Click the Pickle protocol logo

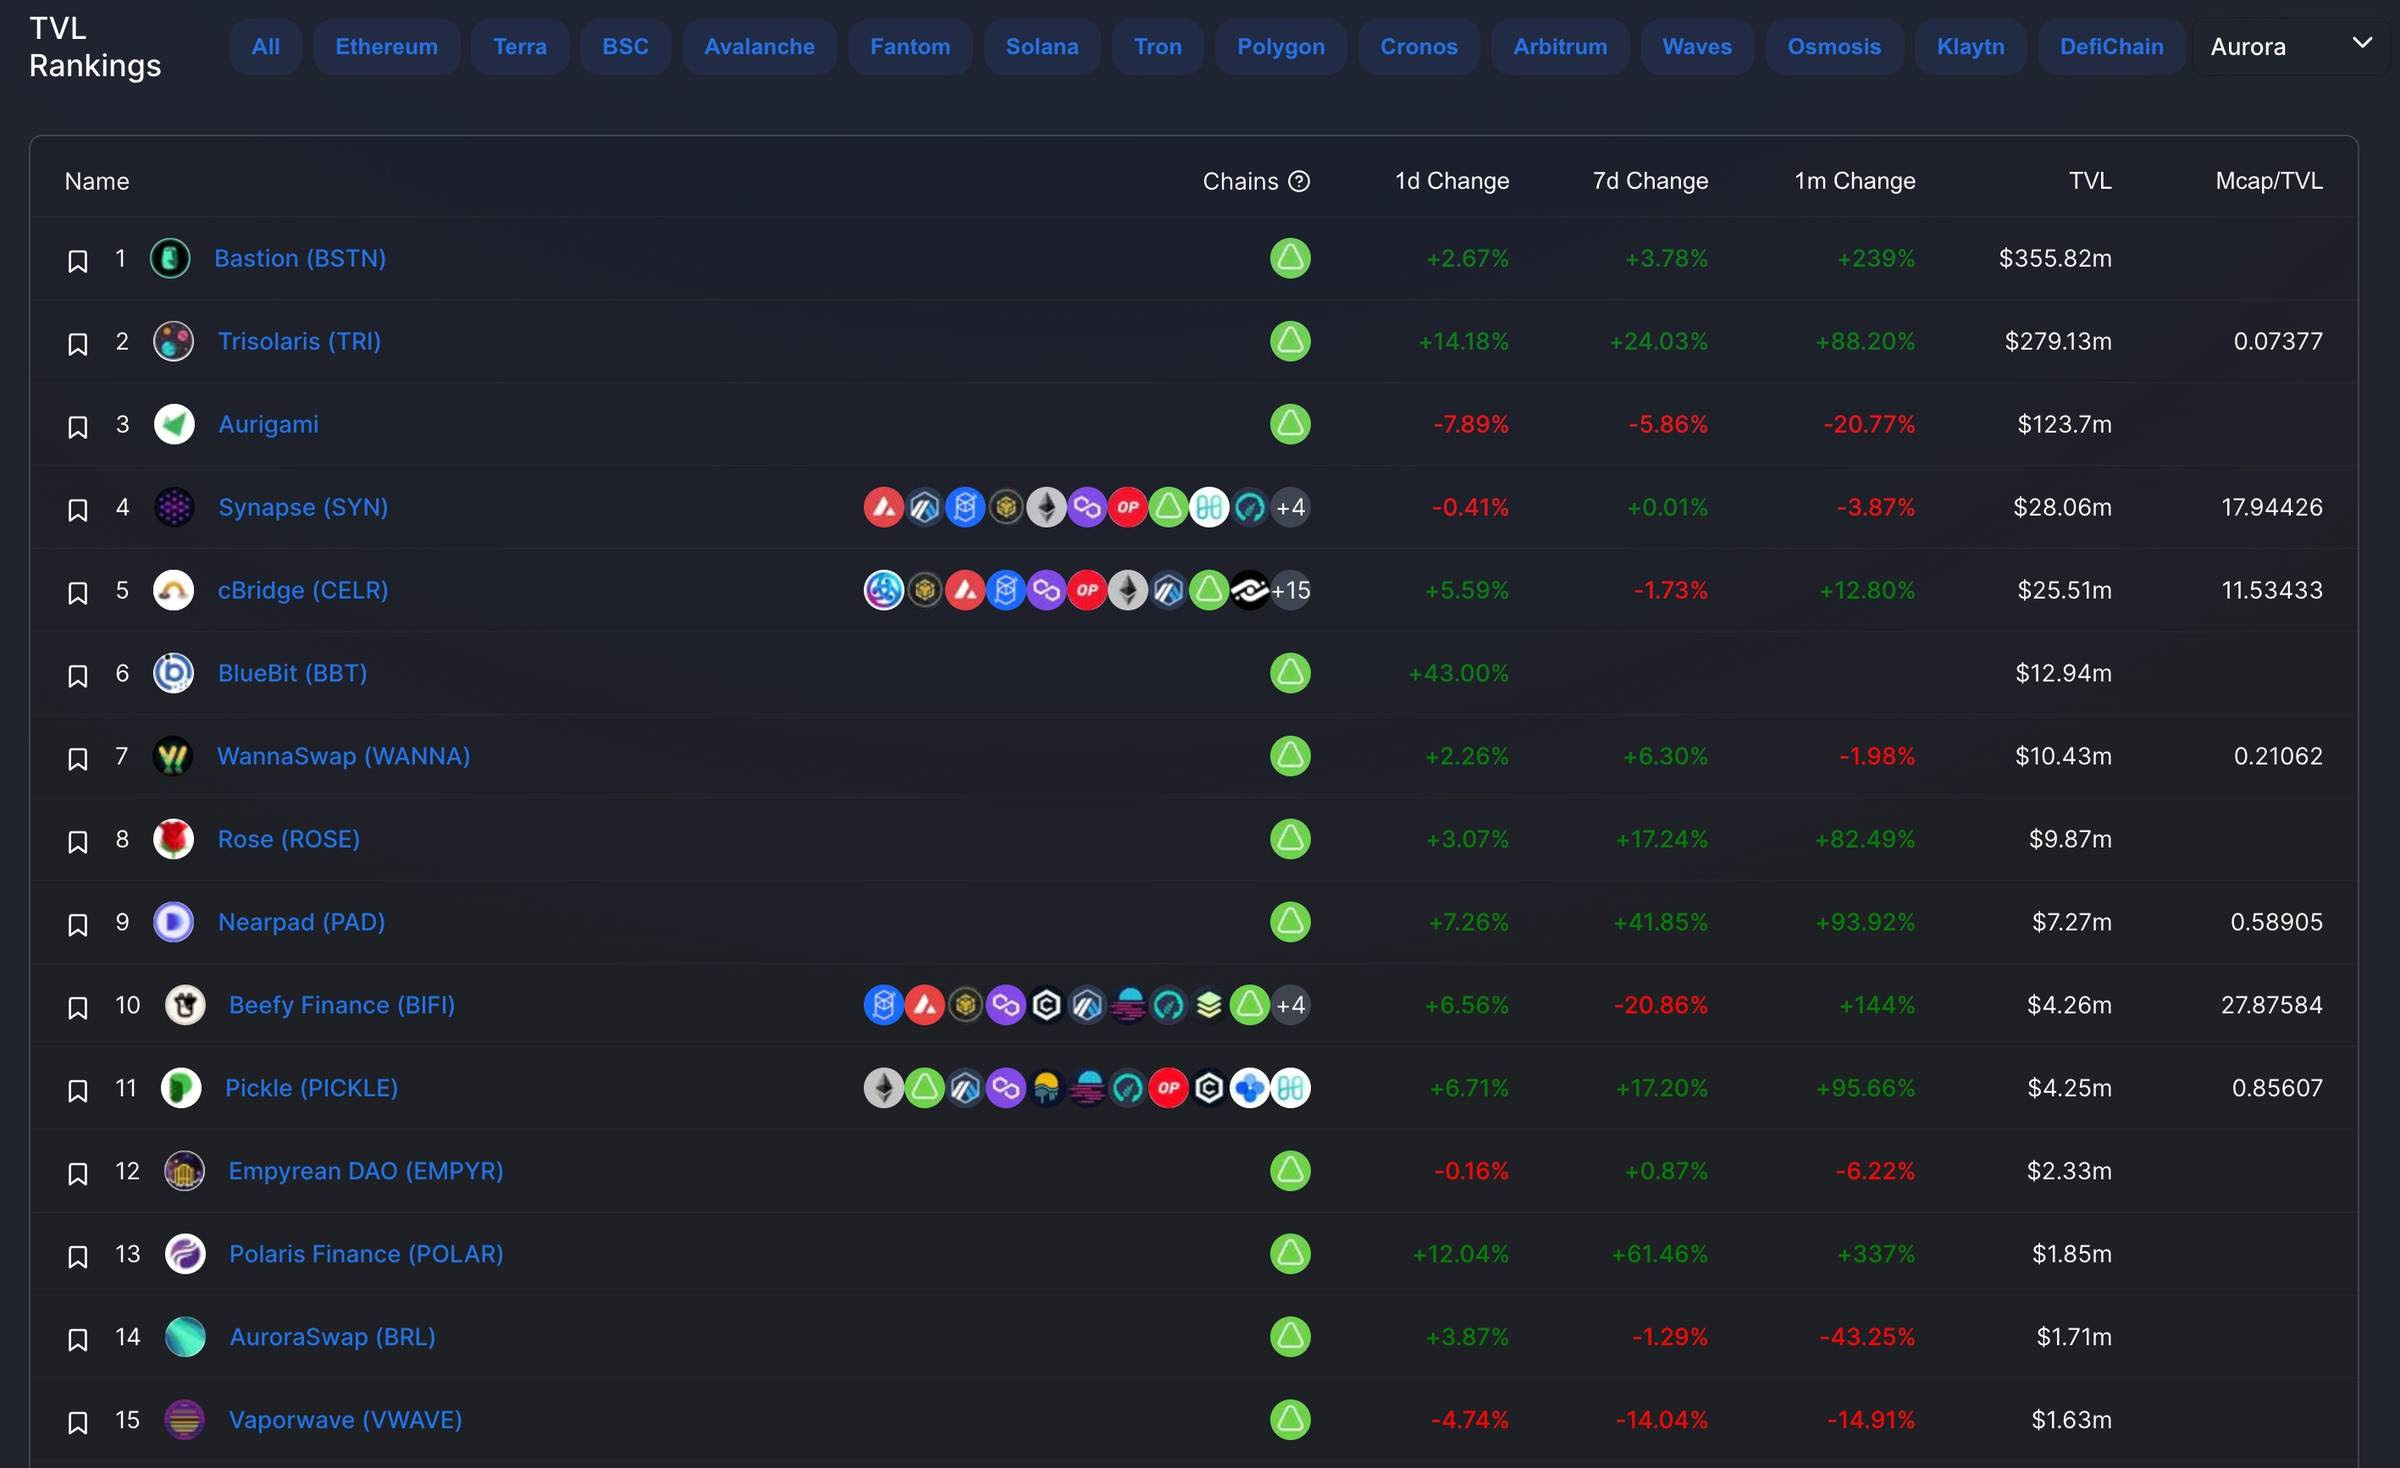(181, 1088)
